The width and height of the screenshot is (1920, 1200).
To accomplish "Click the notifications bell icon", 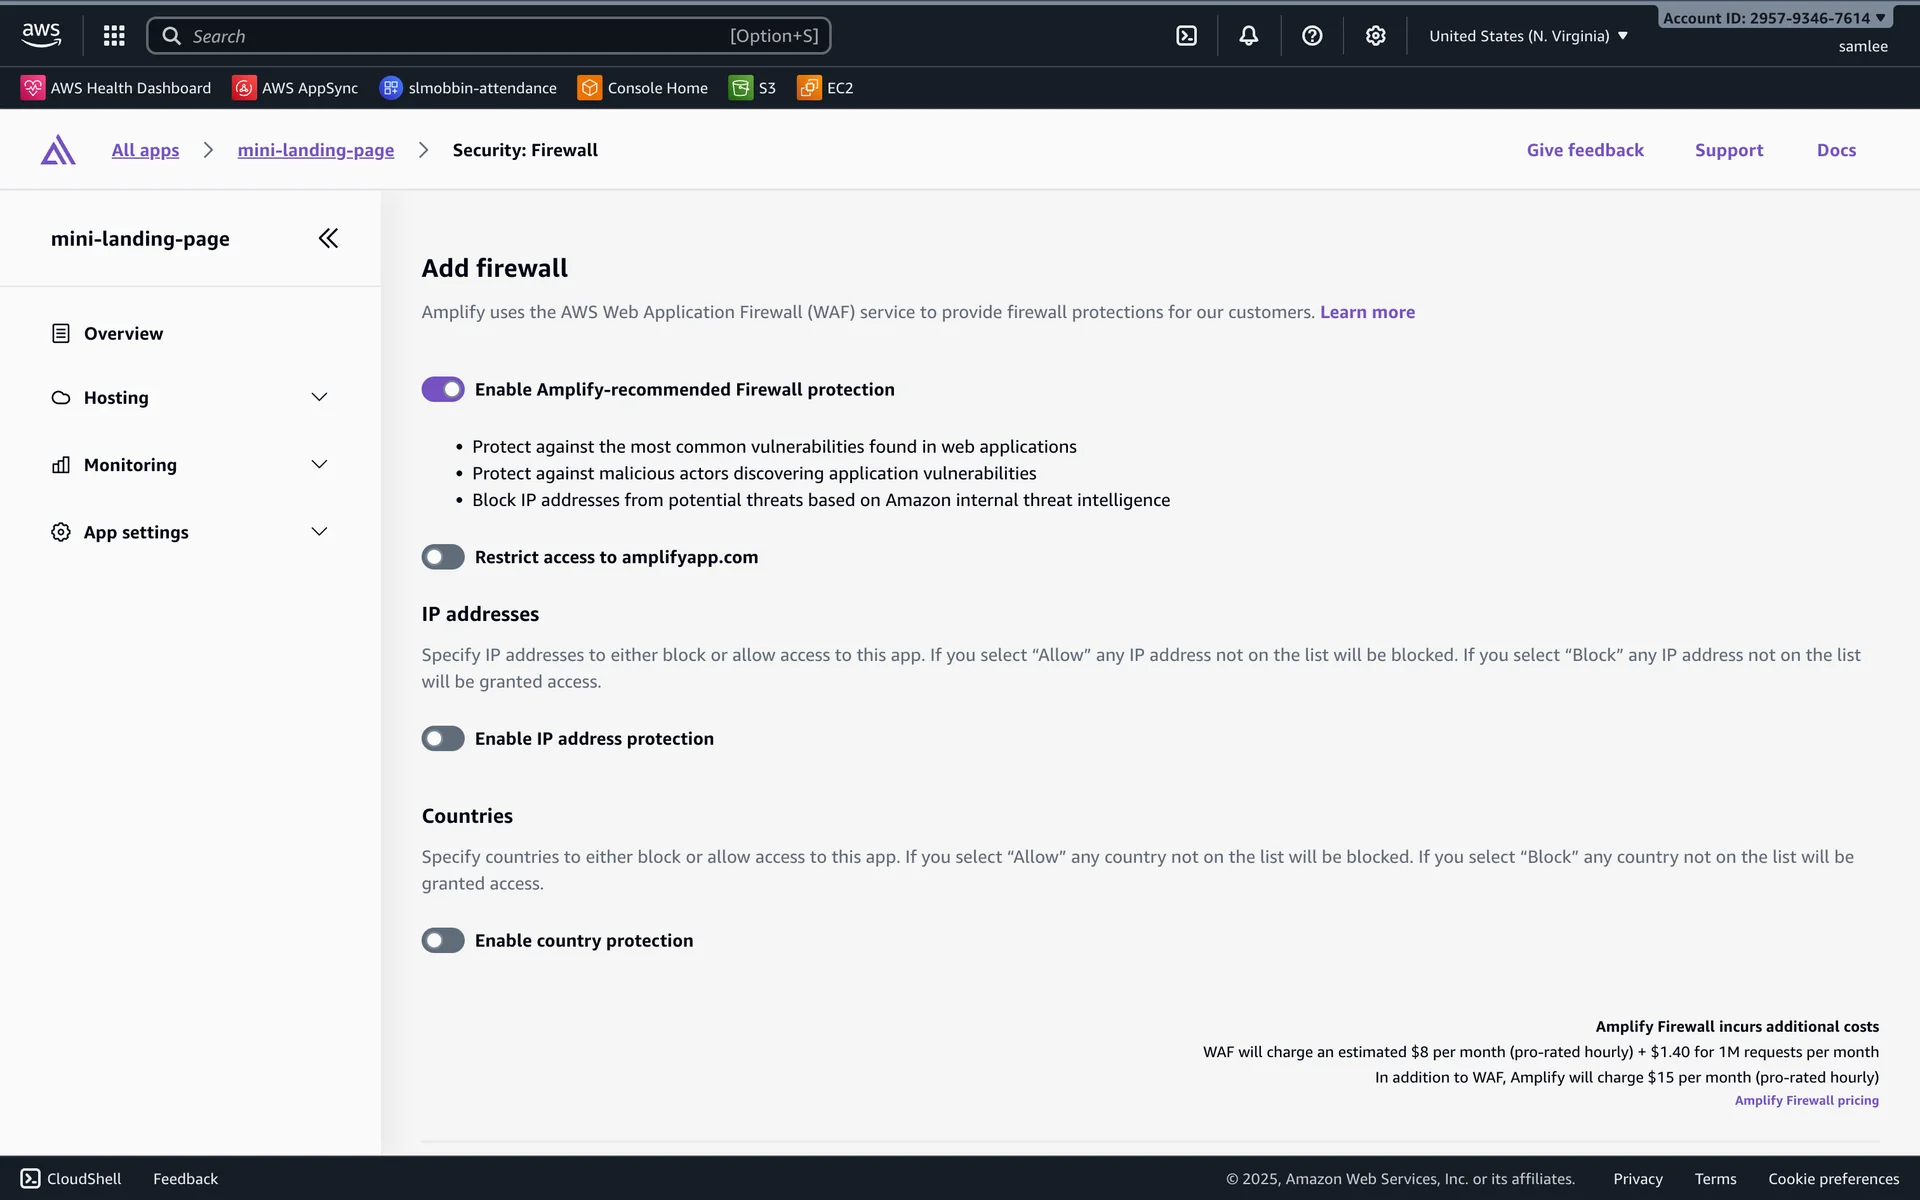I will [1248, 36].
